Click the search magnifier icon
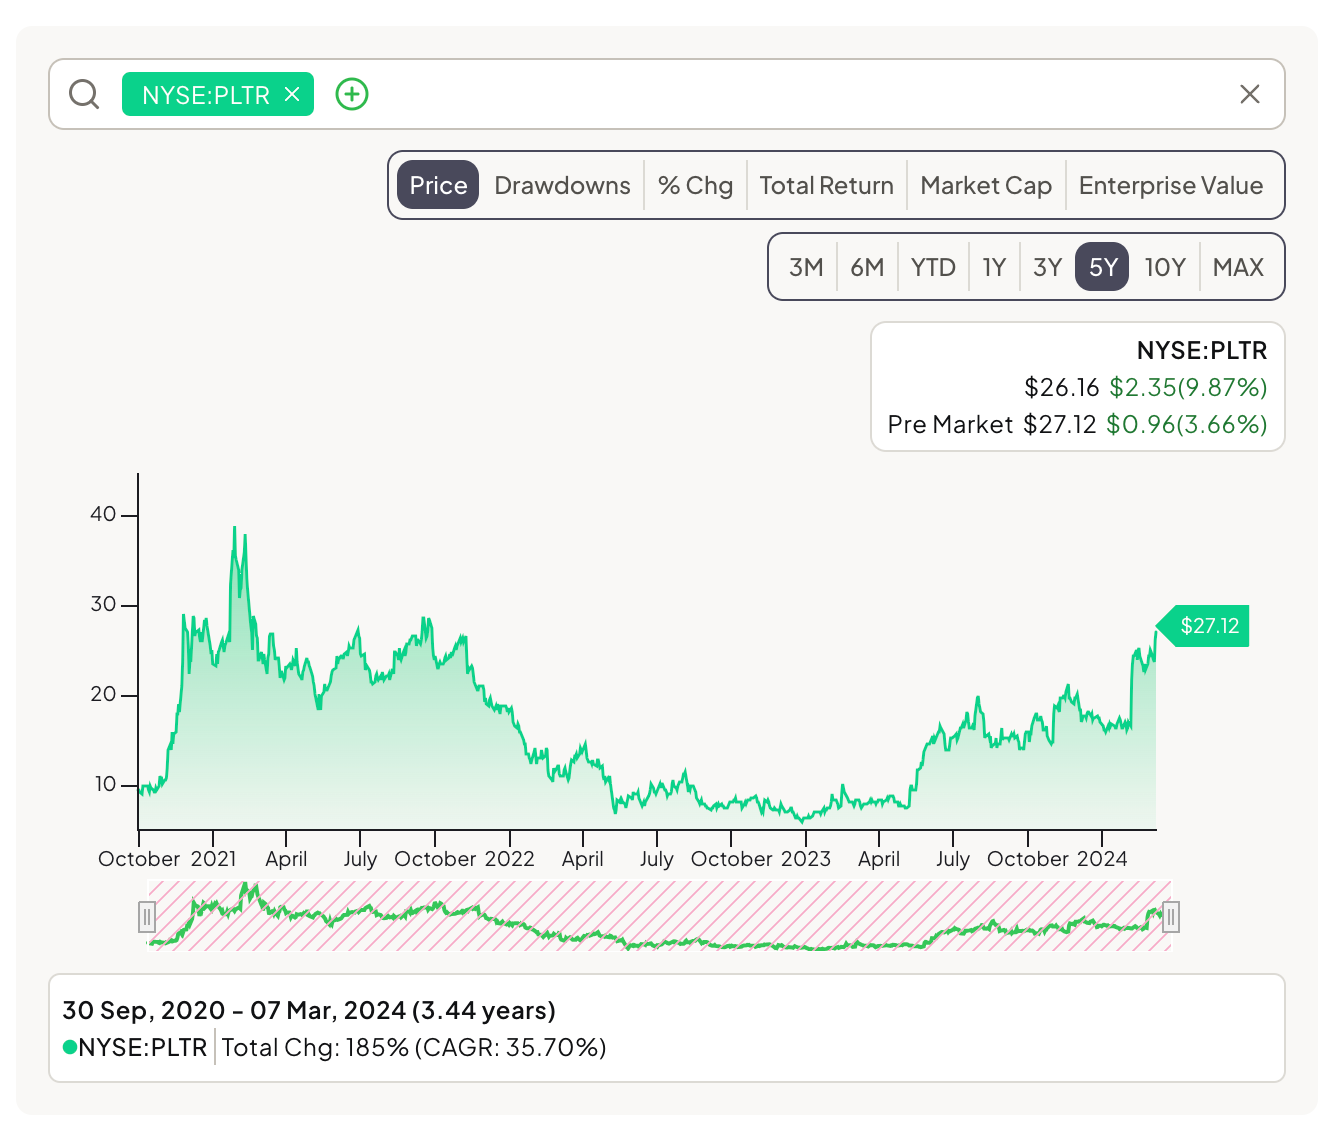This screenshot has height=1132, width=1338. pyautogui.click(x=84, y=94)
